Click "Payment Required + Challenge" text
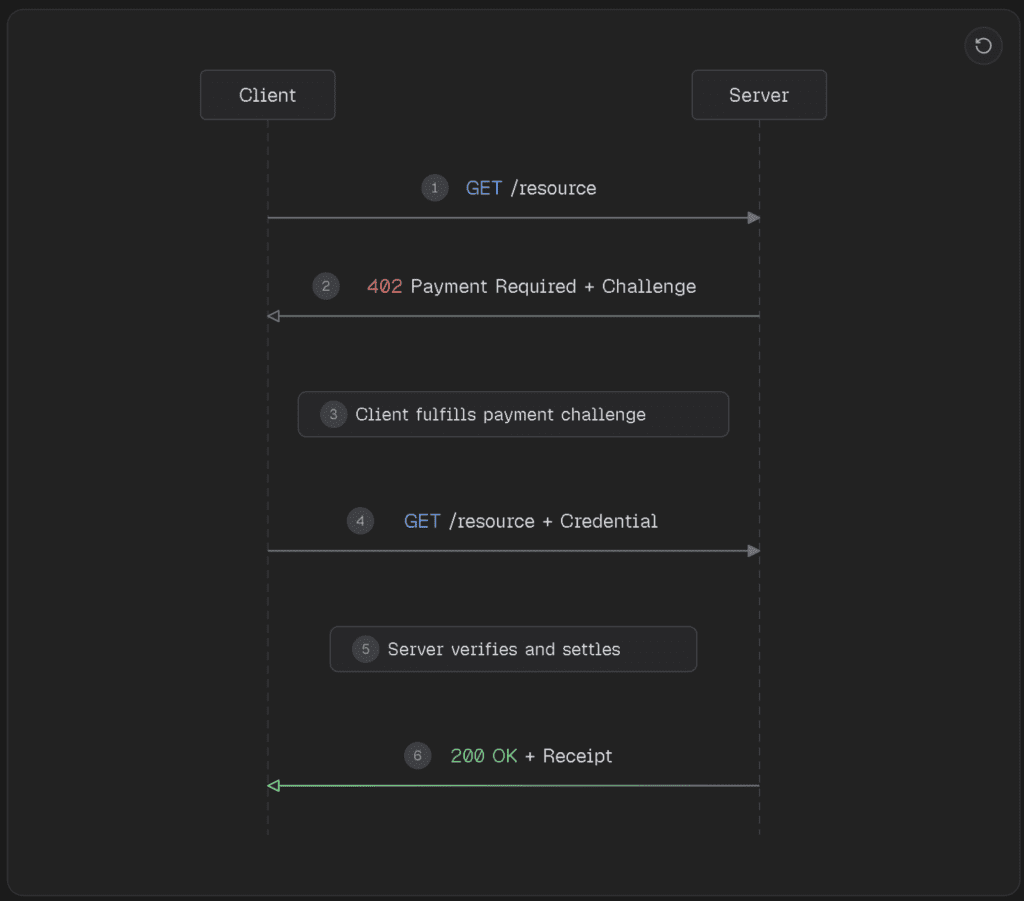The width and height of the screenshot is (1024, 901). pos(553,287)
